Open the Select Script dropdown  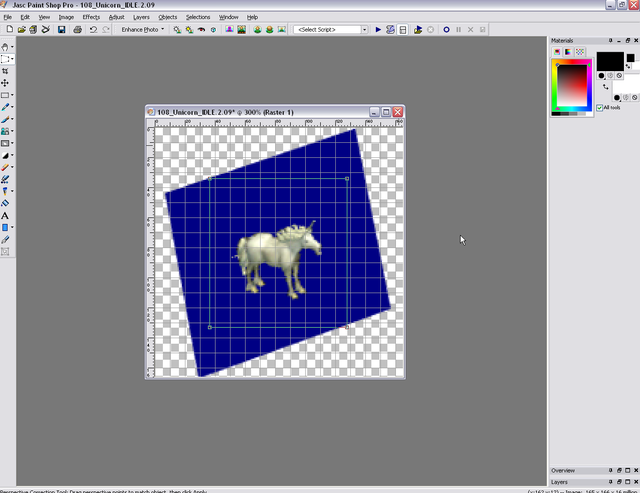click(364, 29)
